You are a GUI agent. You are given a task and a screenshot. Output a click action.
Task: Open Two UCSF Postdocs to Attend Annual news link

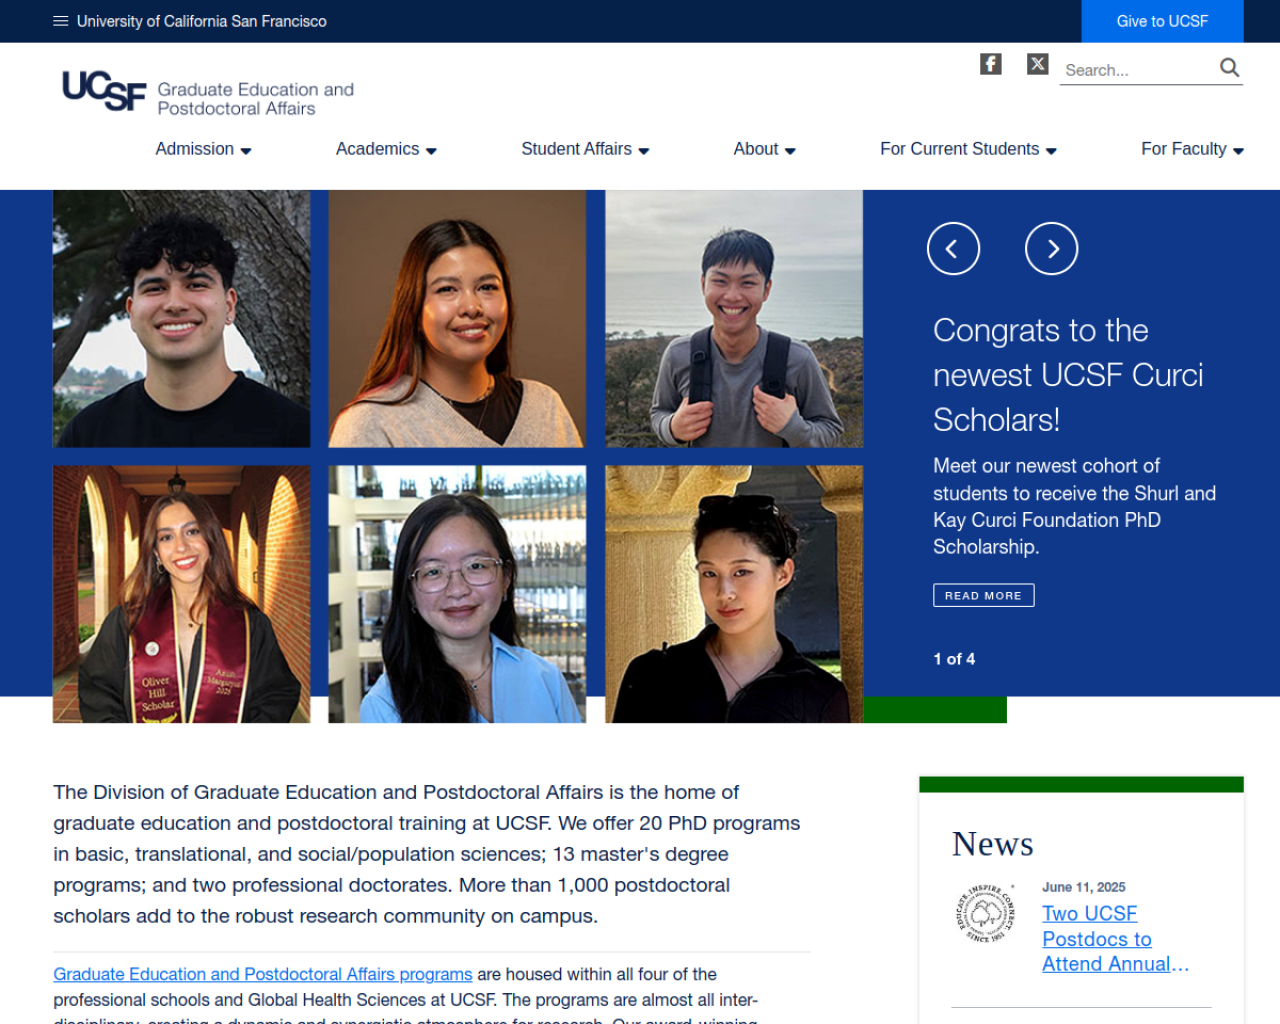point(1115,939)
